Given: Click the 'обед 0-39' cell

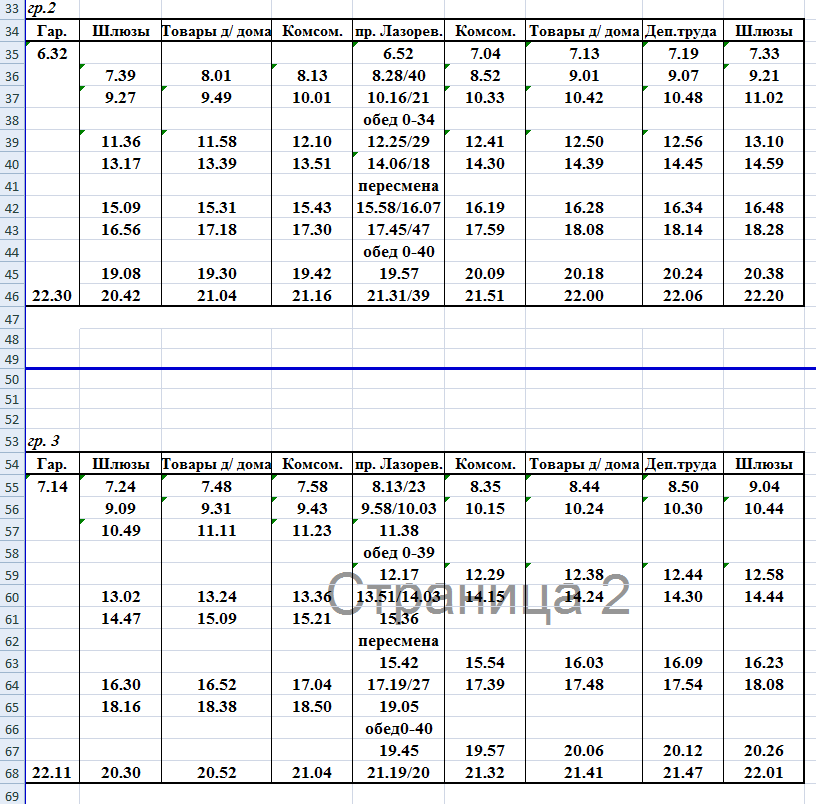Looking at the screenshot, I should [398, 552].
